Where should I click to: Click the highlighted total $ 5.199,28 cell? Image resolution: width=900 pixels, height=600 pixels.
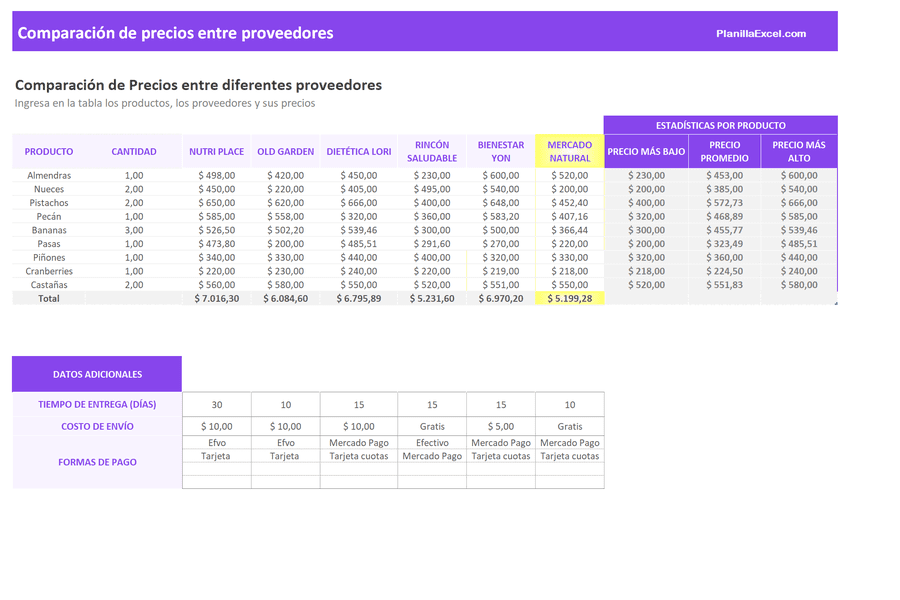(x=569, y=297)
